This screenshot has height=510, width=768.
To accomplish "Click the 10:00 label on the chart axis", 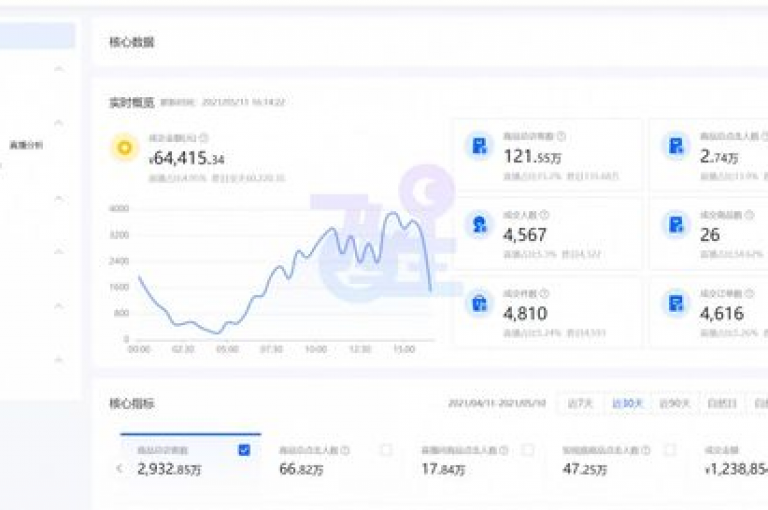I will click(316, 349).
